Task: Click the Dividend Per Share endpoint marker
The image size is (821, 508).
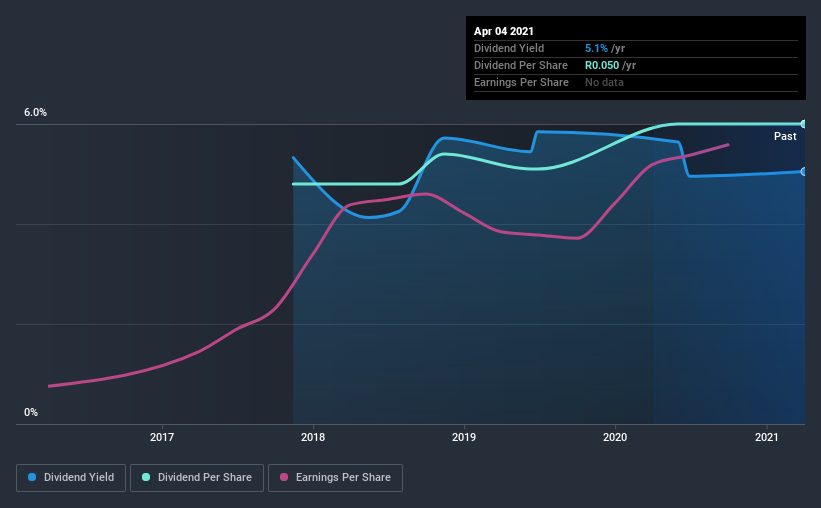Action: (803, 124)
